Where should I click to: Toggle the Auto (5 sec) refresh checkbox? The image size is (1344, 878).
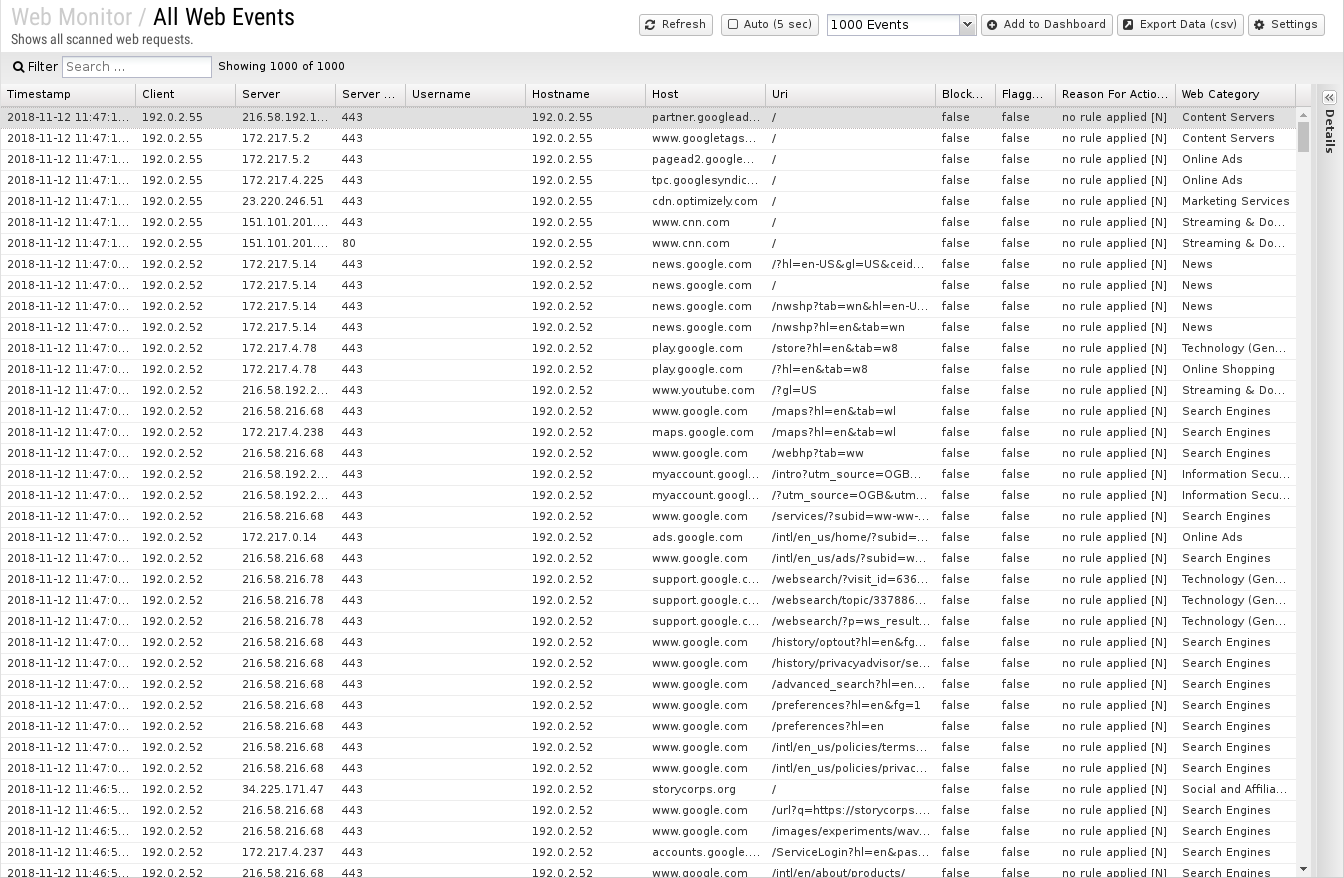coord(733,25)
